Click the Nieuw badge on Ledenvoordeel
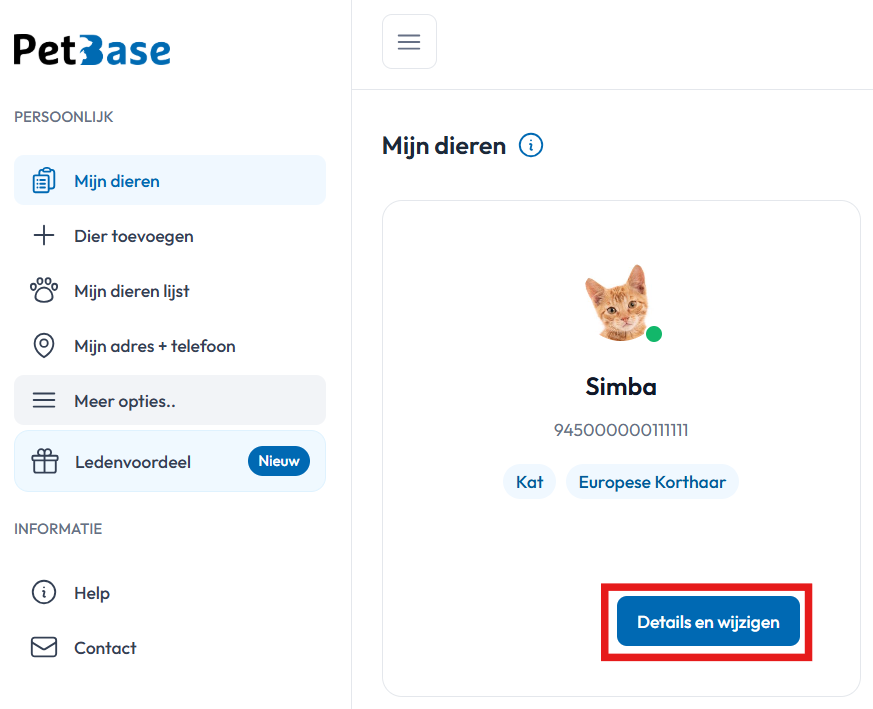 [279, 461]
